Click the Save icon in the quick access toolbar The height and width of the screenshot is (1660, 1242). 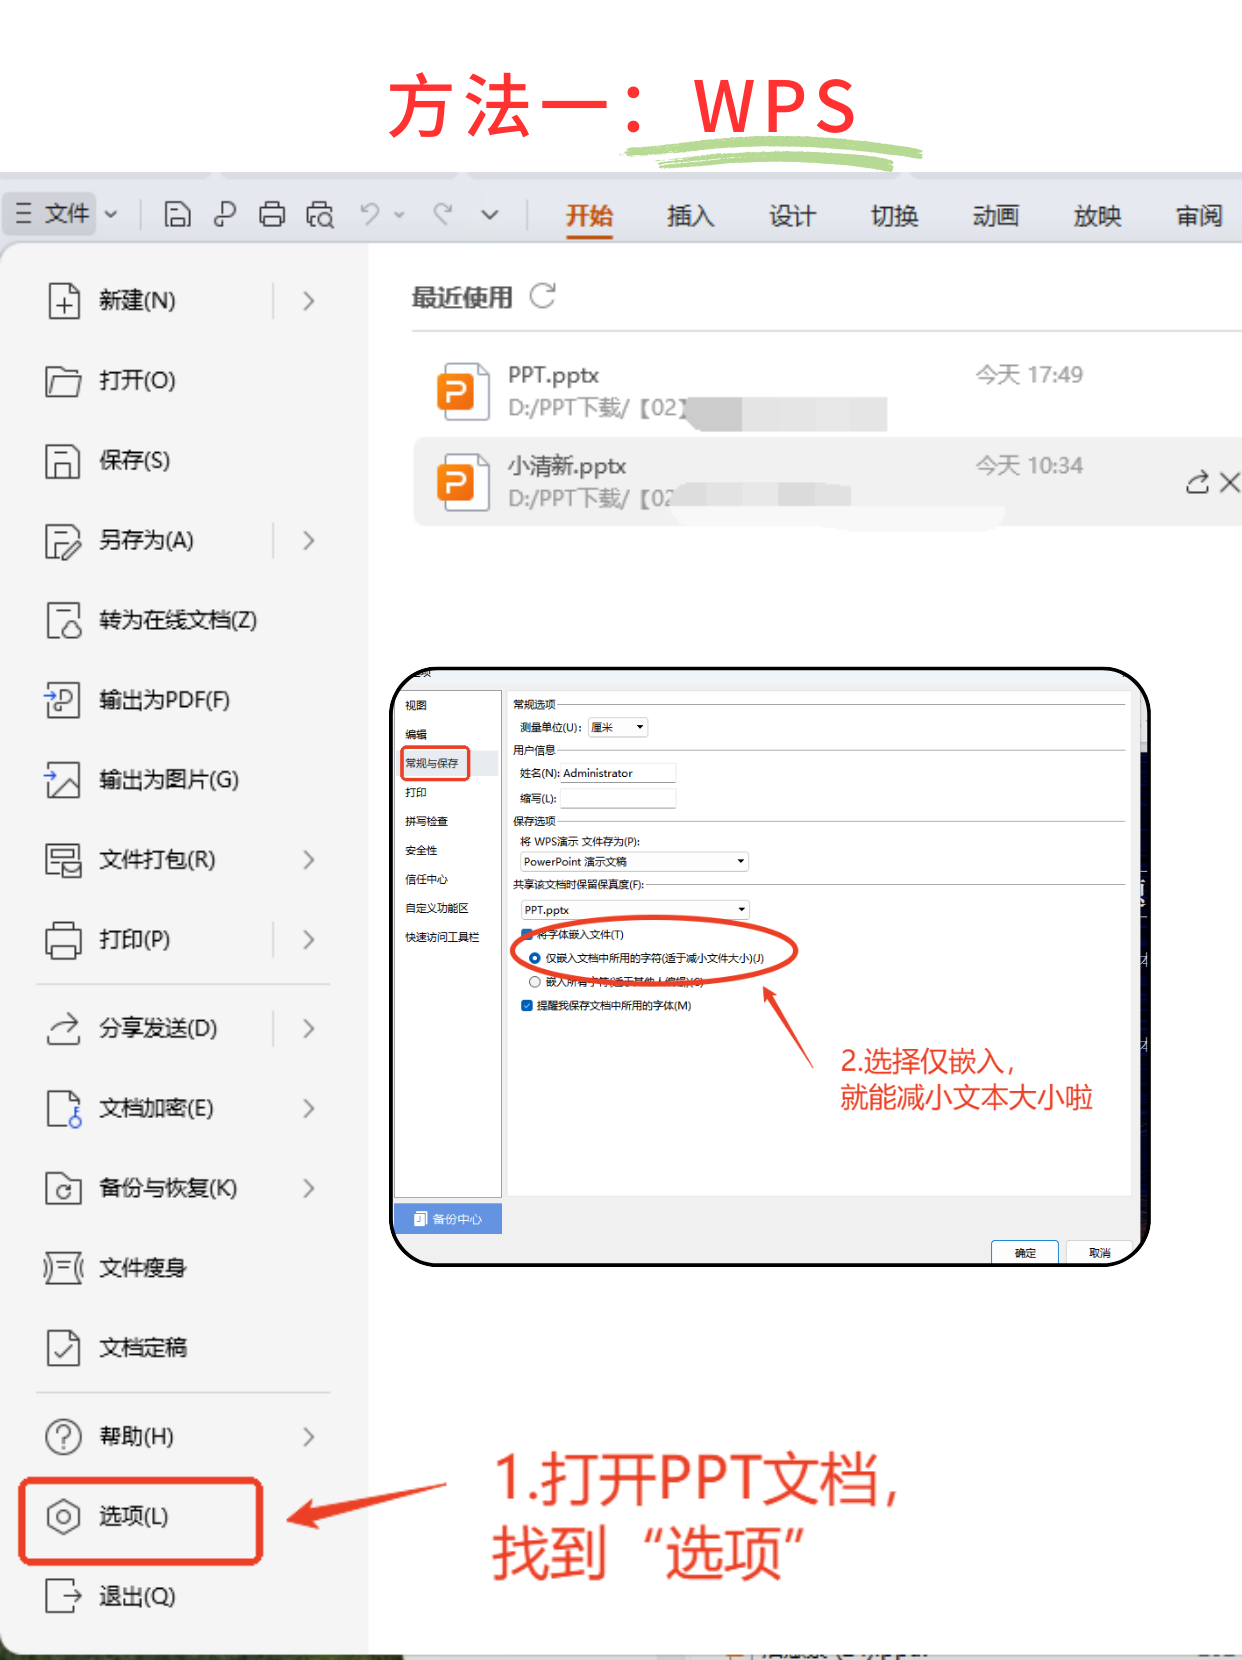click(x=177, y=214)
